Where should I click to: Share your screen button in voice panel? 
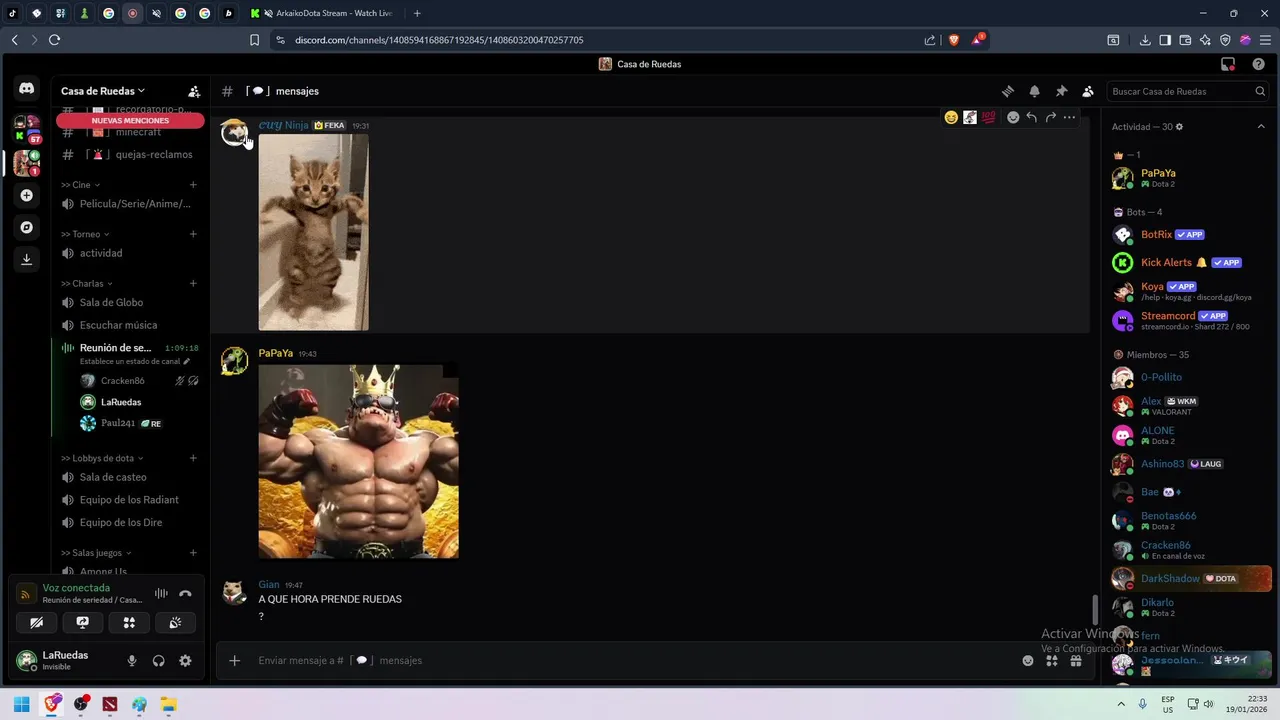[x=83, y=622]
